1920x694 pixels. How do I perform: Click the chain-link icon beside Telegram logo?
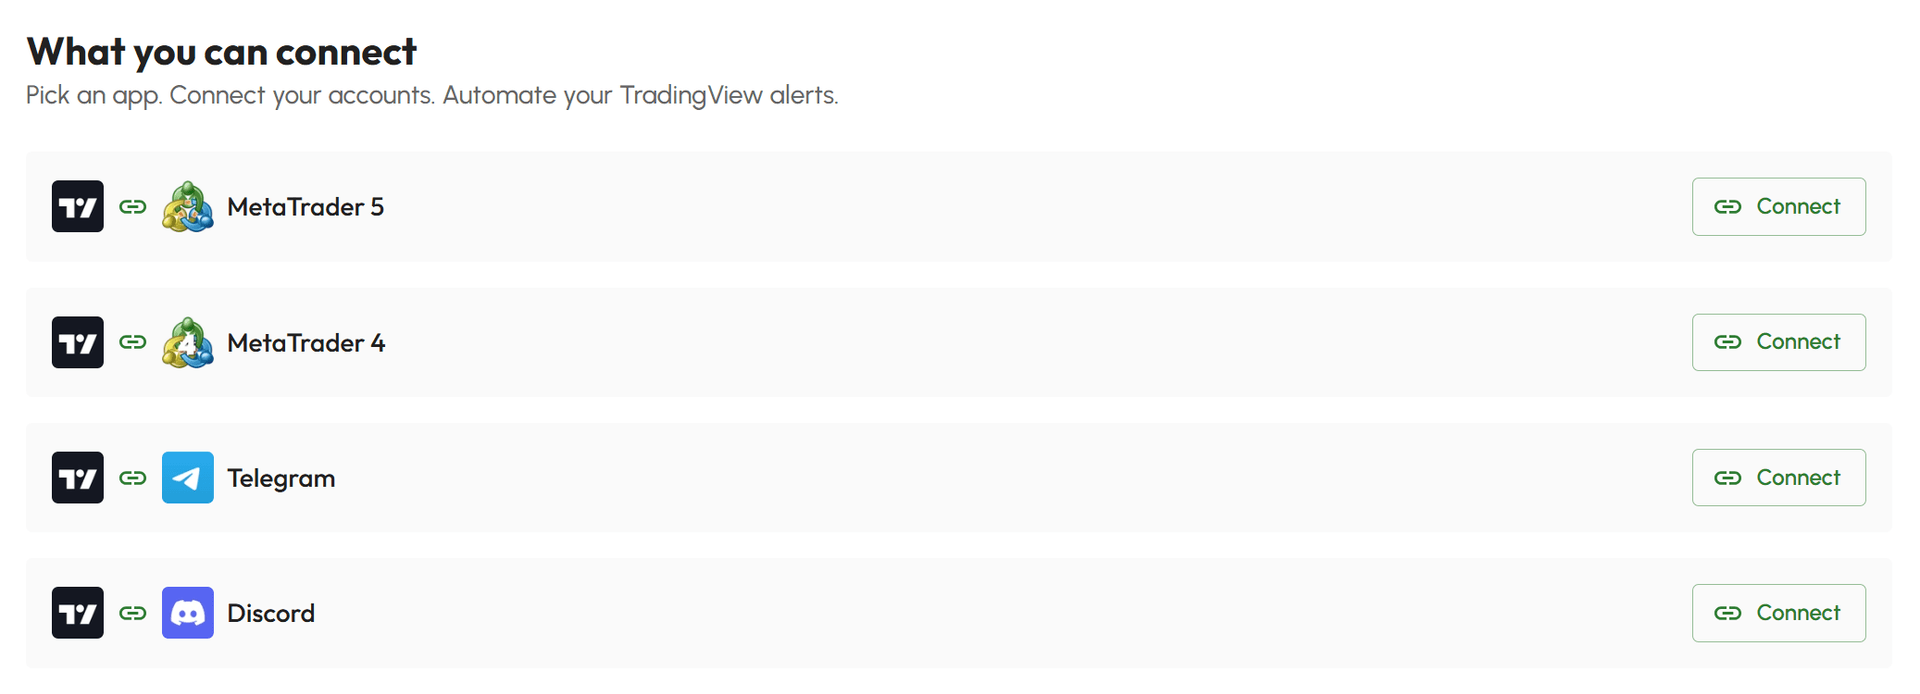coord(133,478)
